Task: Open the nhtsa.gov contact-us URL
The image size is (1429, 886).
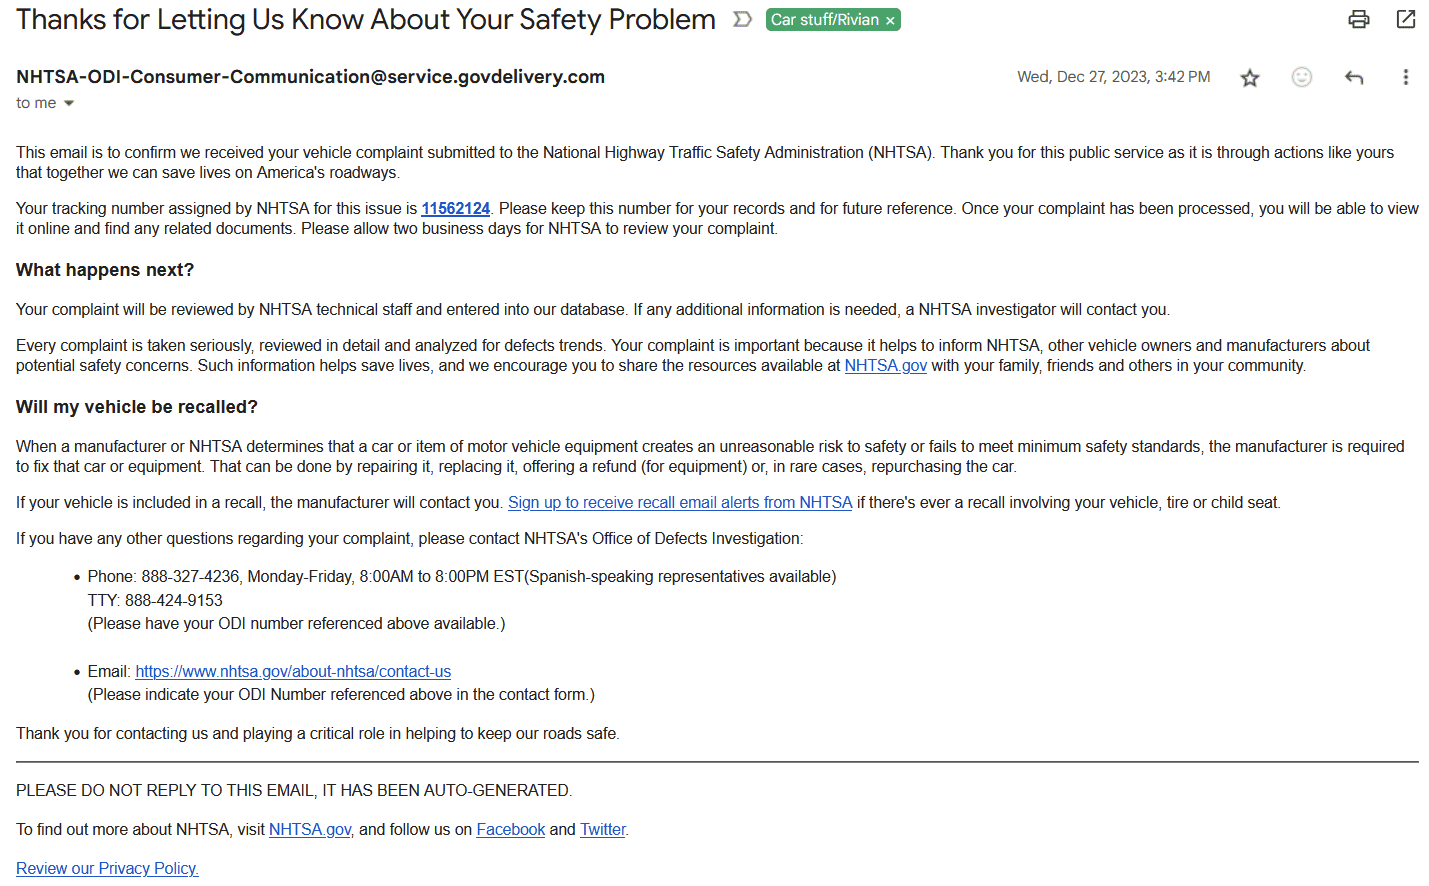Action: pyautogui.click(x=293, y=672)
